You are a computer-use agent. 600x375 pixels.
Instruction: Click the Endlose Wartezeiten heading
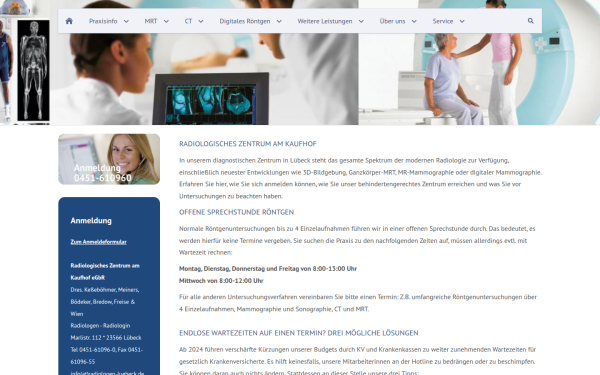298,333
